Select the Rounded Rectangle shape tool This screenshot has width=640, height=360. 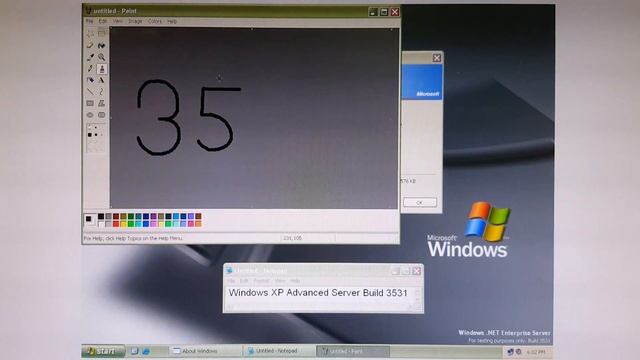pyautogui.click(x=102, y=115)
